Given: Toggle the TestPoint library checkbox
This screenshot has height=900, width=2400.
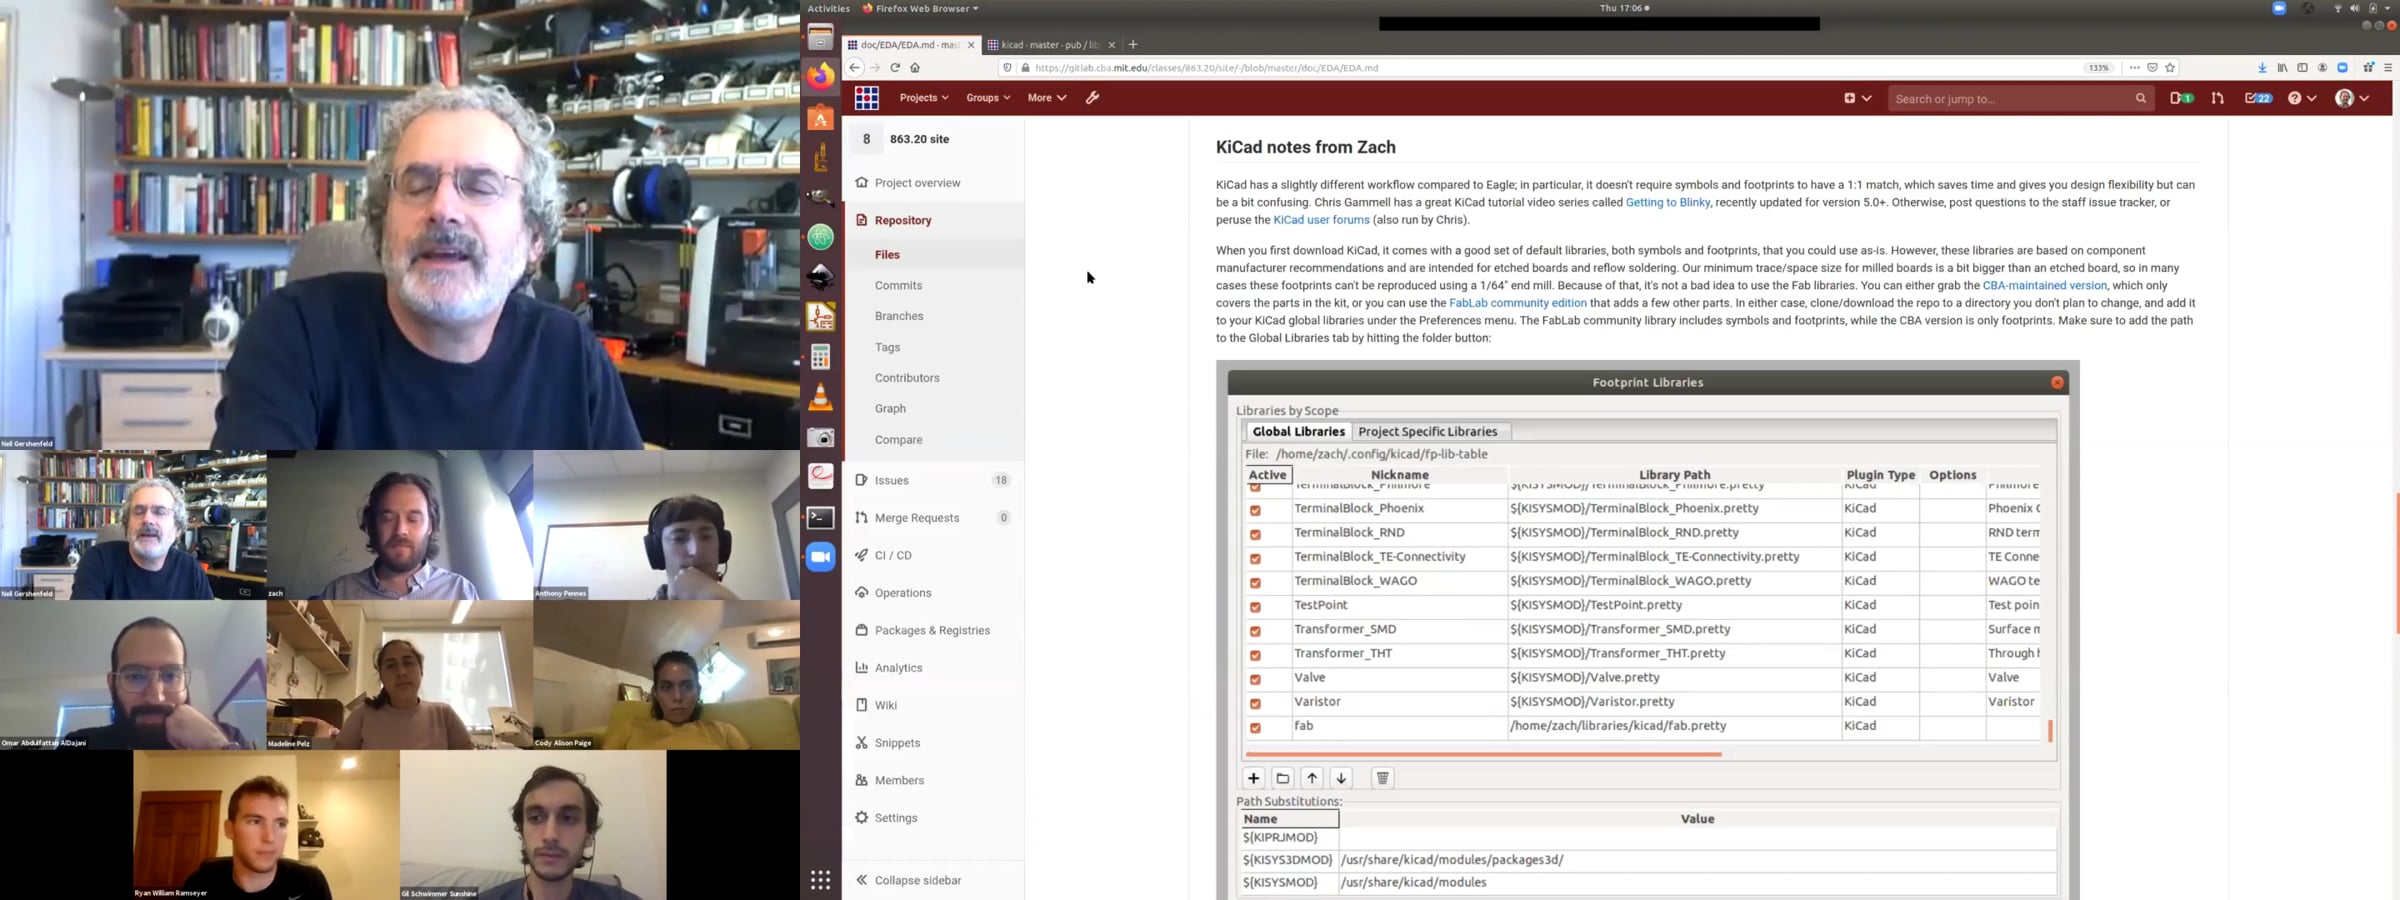Looking at the screenshot, I should (x=1255, y=607).
